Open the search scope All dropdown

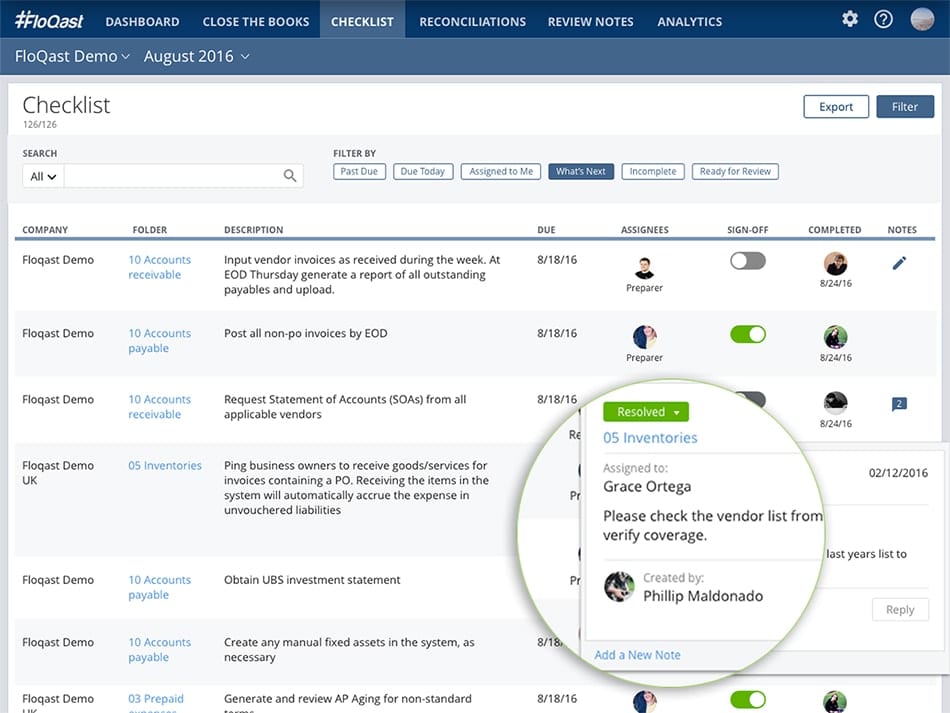click(x=43, y=176)
